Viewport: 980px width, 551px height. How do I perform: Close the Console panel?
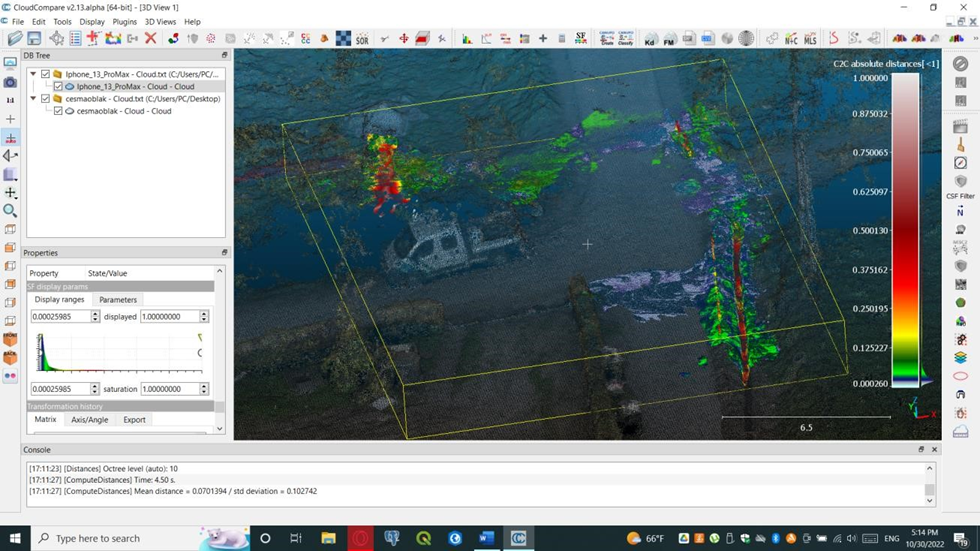point(934,450)
